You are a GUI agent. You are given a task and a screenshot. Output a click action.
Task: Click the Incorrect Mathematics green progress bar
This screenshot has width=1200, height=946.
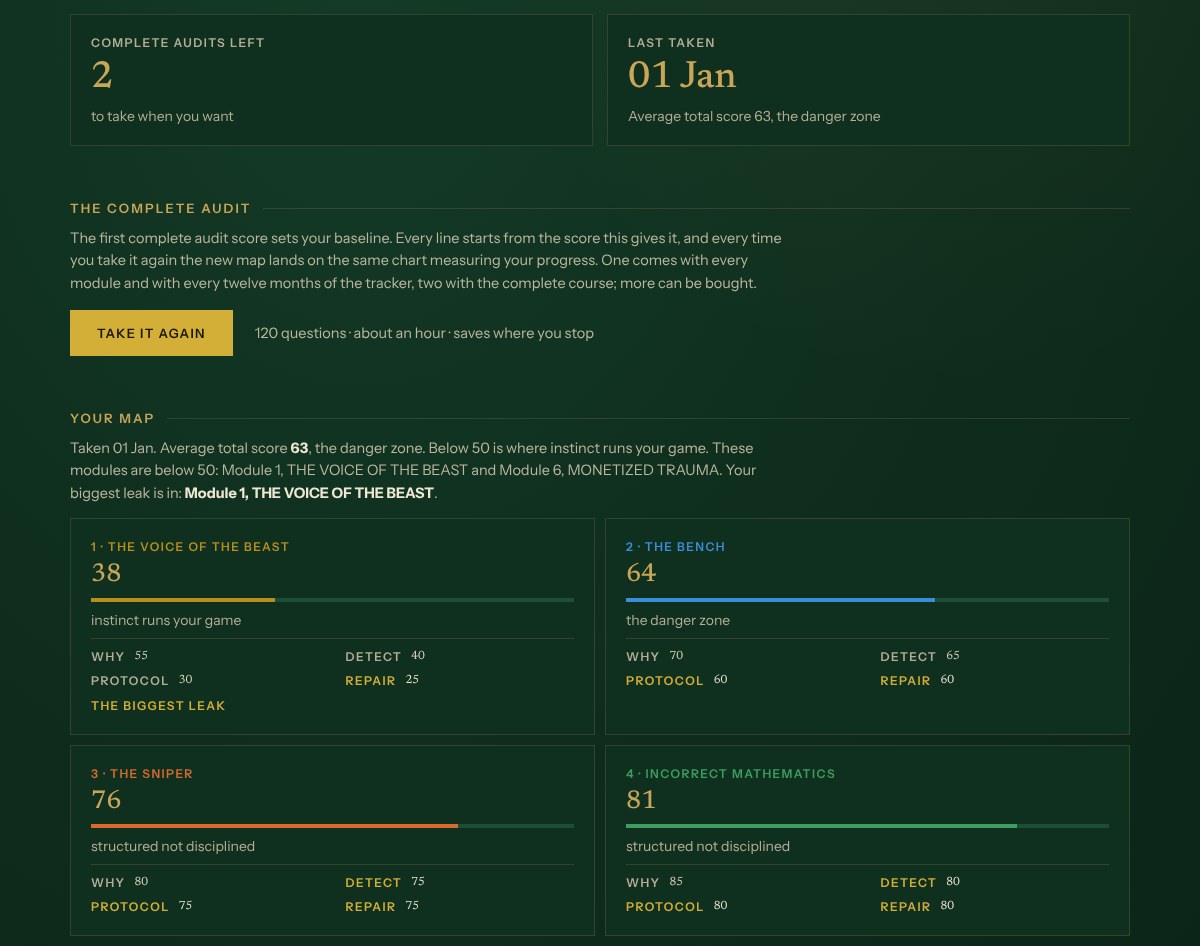pos(867,826)
